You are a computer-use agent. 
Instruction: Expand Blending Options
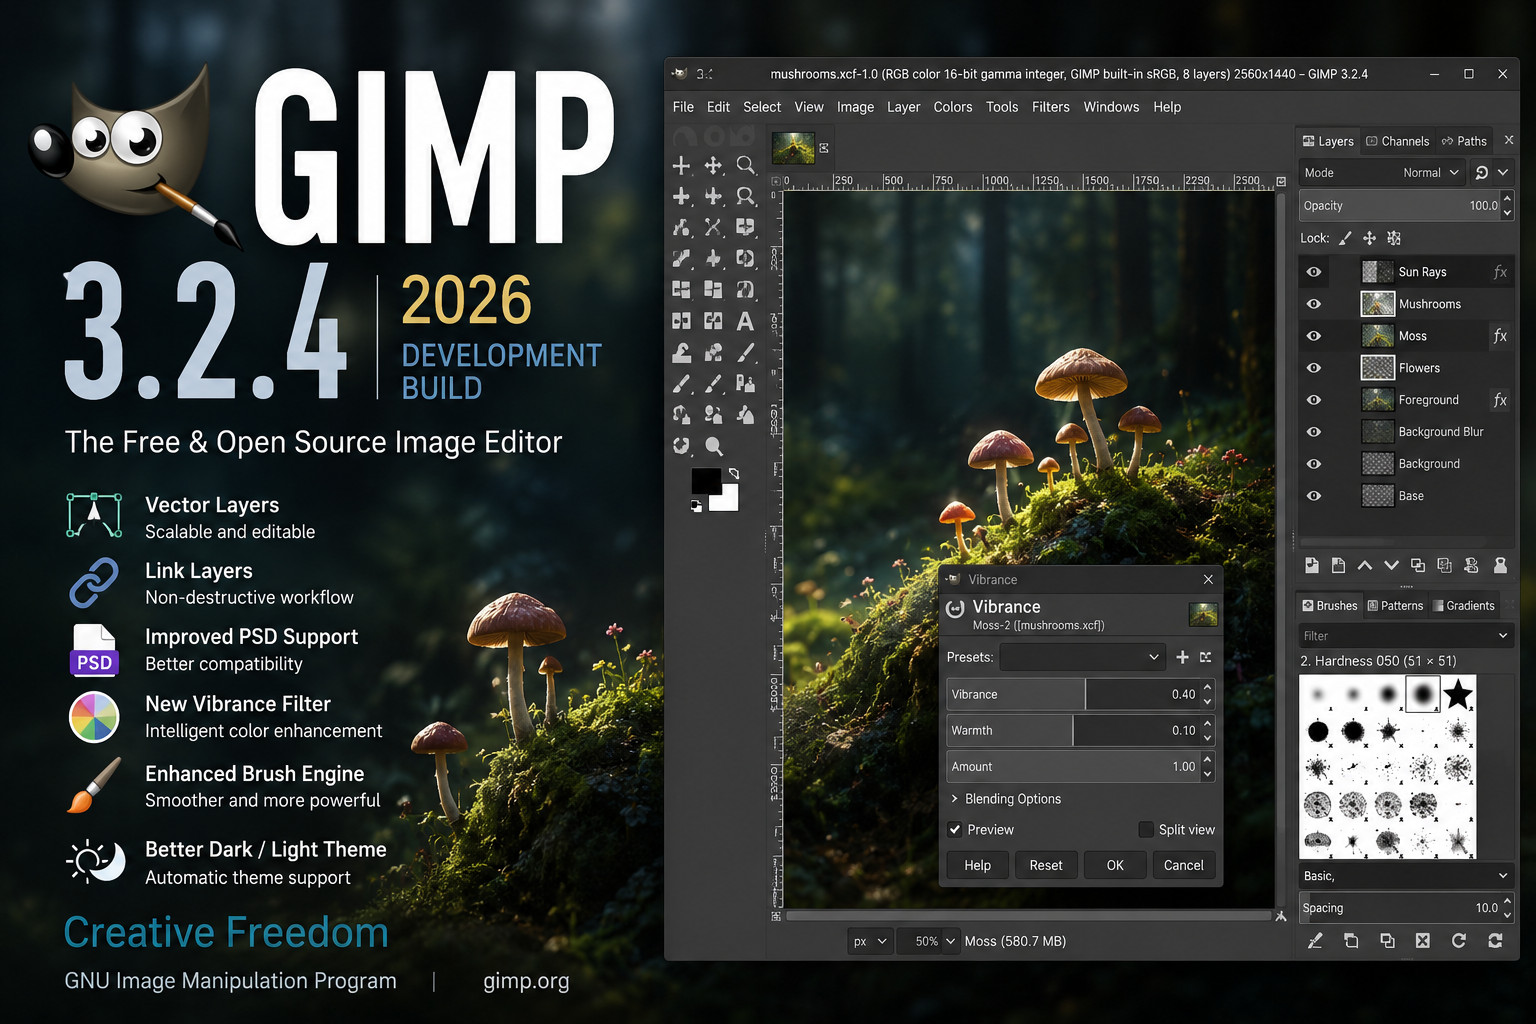coord(1006,799)
